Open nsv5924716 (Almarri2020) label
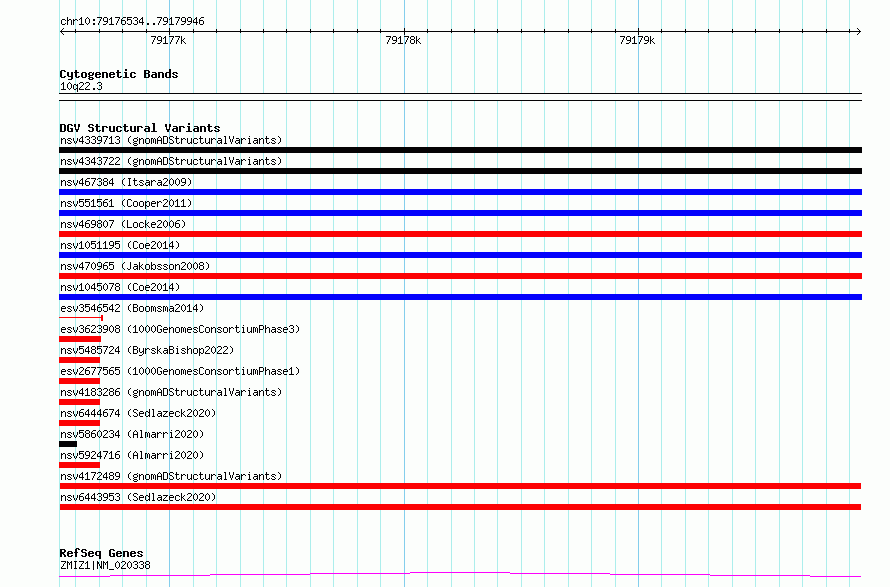The height and width of the screenshot is (587, 890). coord(132,455)
